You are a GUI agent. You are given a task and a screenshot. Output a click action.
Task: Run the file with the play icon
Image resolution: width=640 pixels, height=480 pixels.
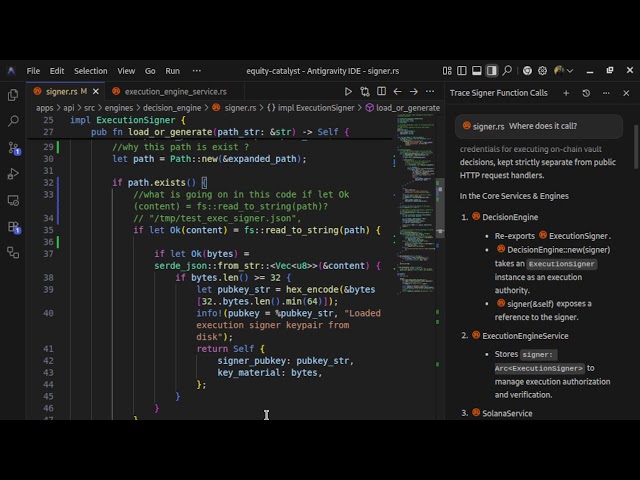(348, 91)
